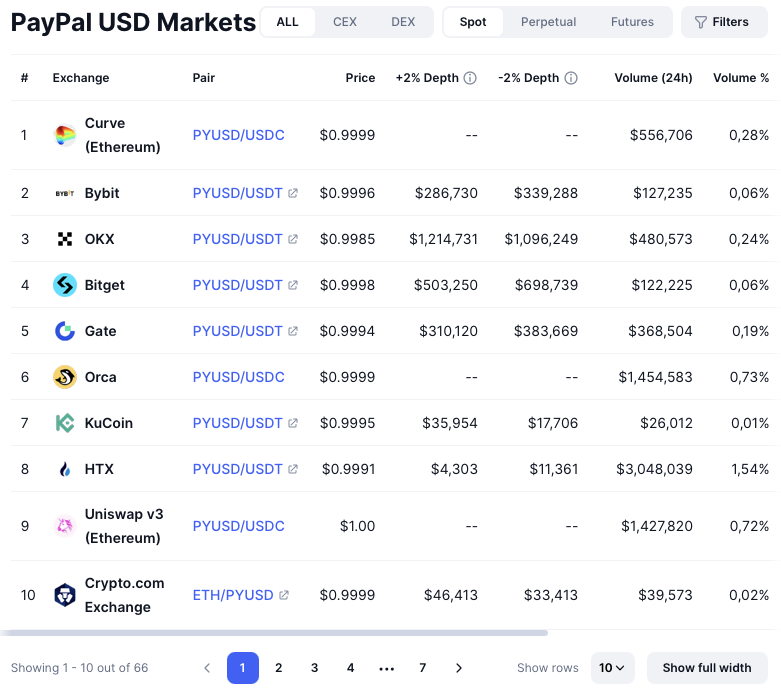Open the Bybit PYUSD/USDT pair link
The width and height of the screenshot is (781, 689).
pos(238,193)
